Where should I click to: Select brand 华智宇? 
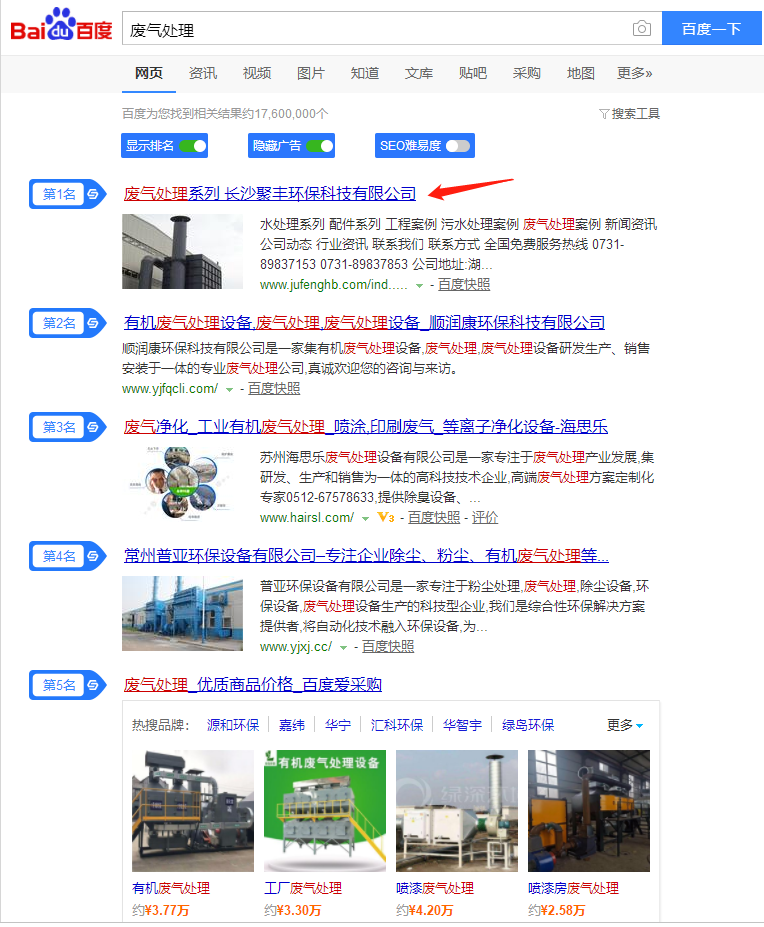point(462,725)
